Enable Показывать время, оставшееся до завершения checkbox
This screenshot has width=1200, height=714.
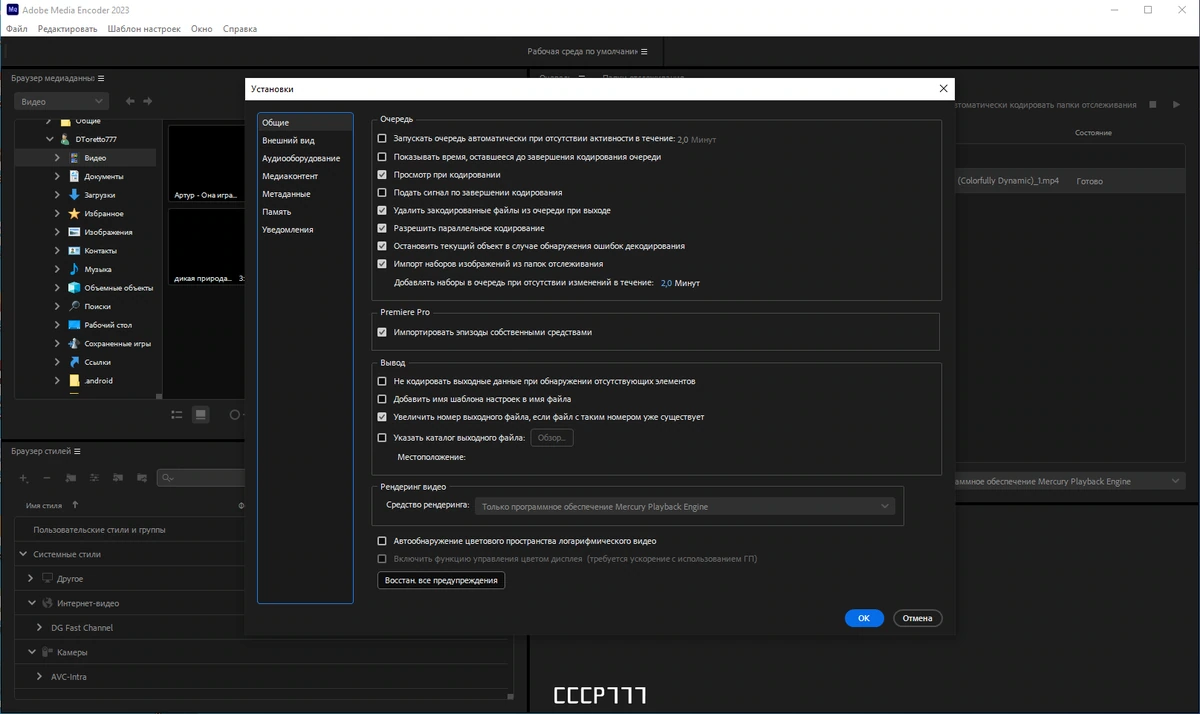(x=382, y=157)
